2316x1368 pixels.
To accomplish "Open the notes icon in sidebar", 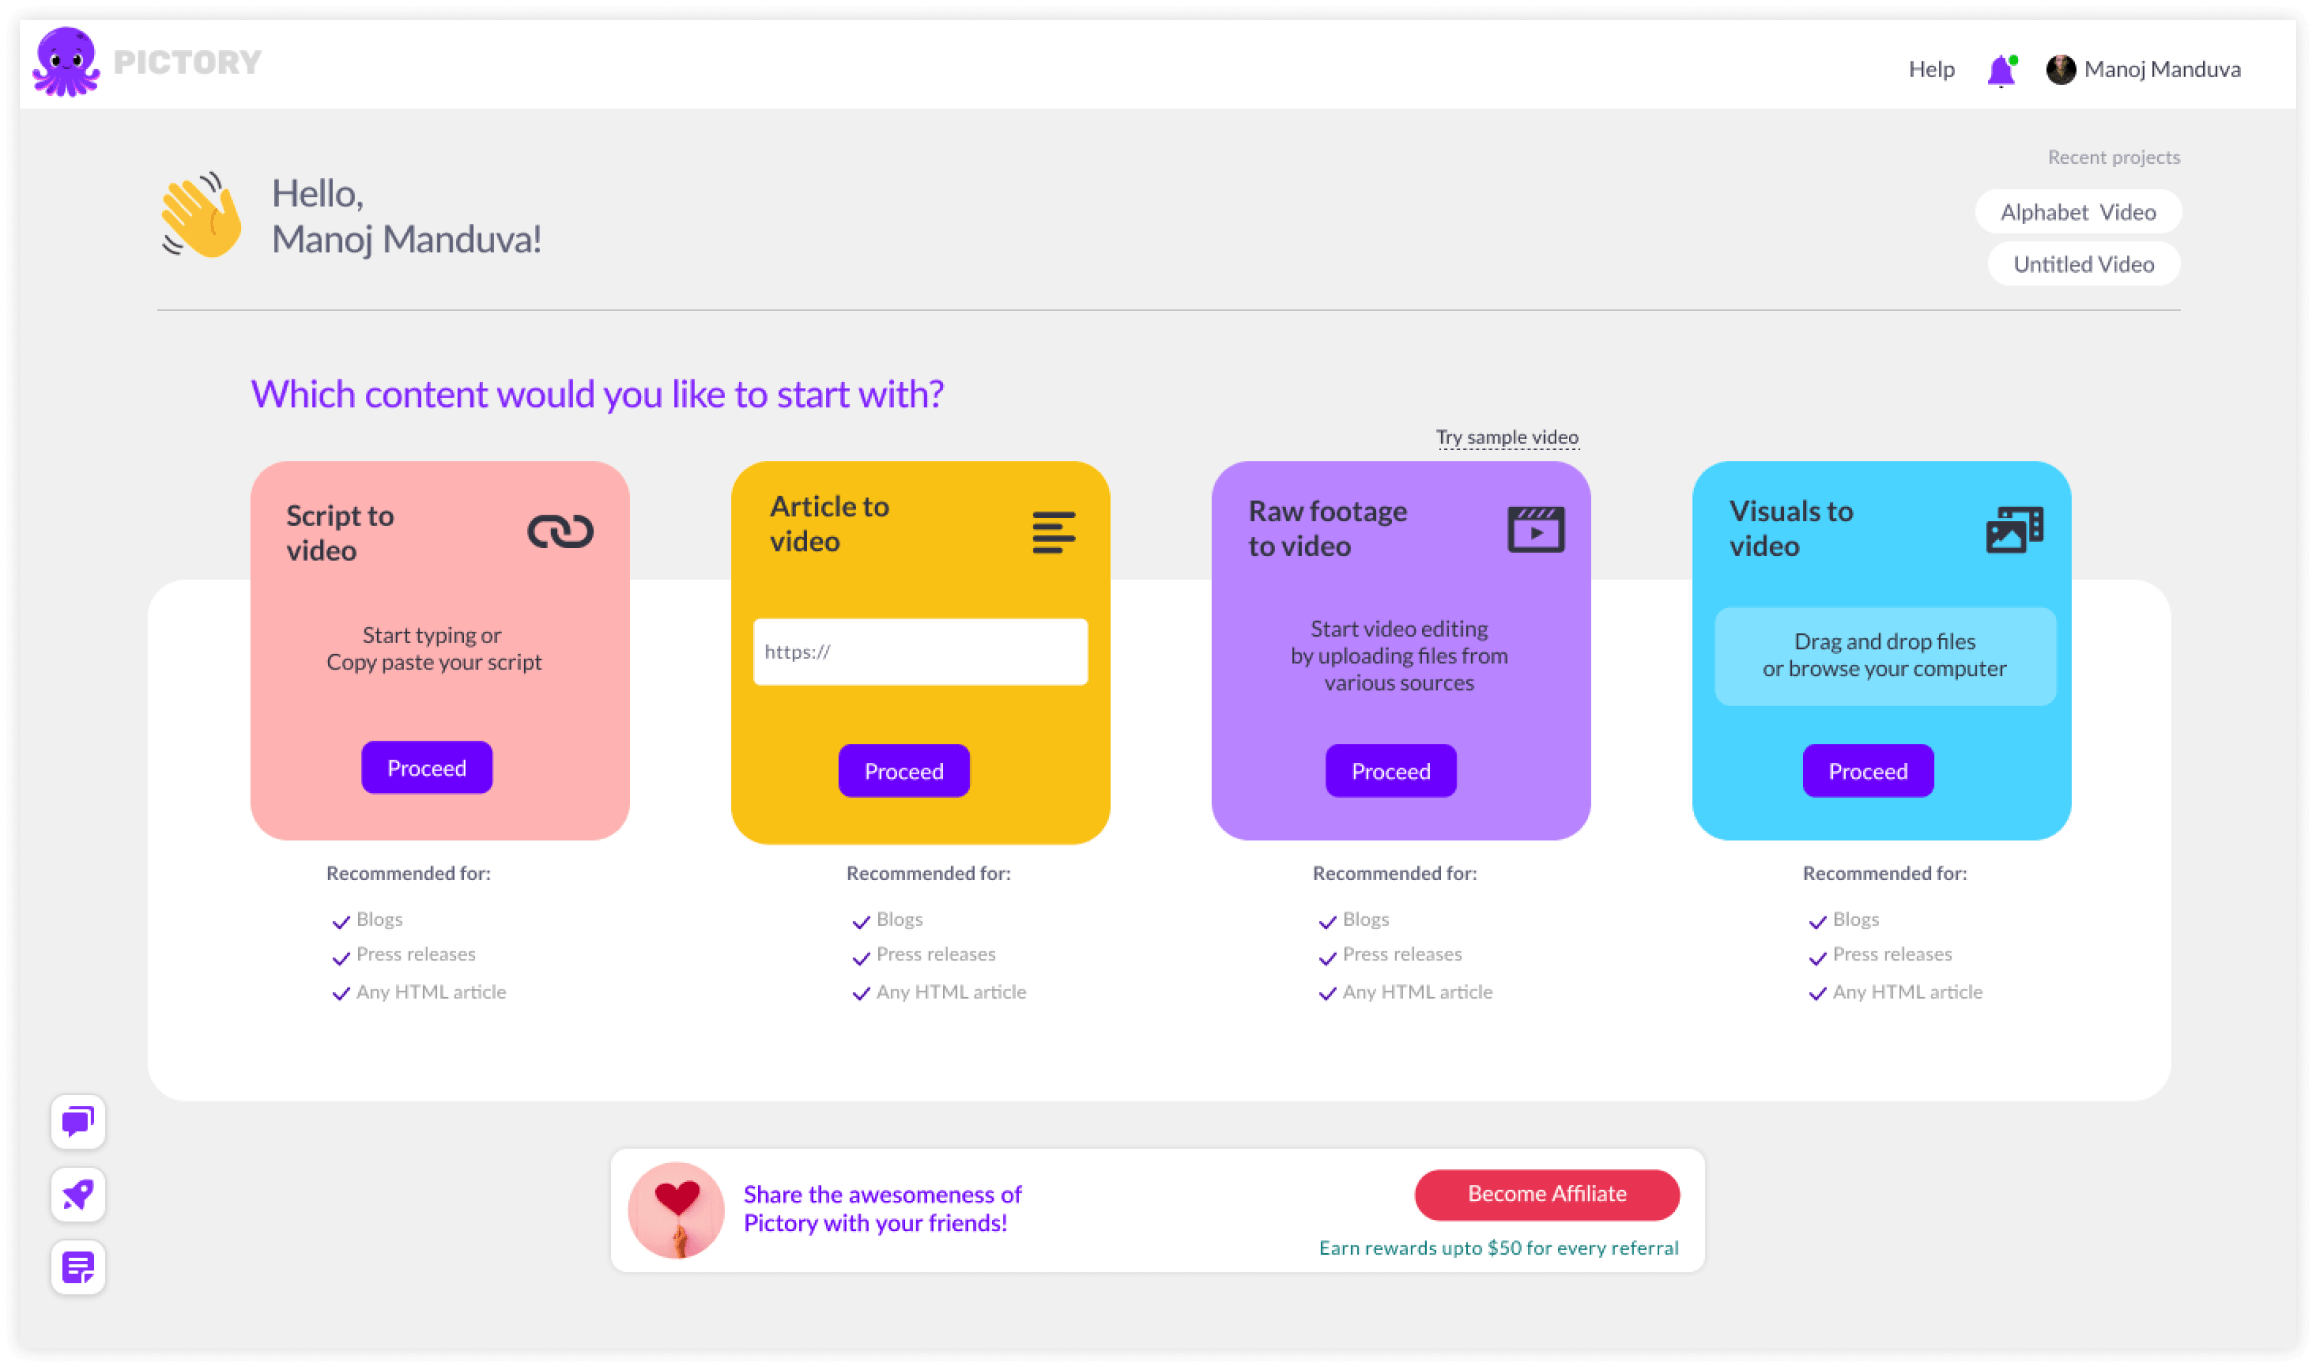I will [x=78, y=1268].
